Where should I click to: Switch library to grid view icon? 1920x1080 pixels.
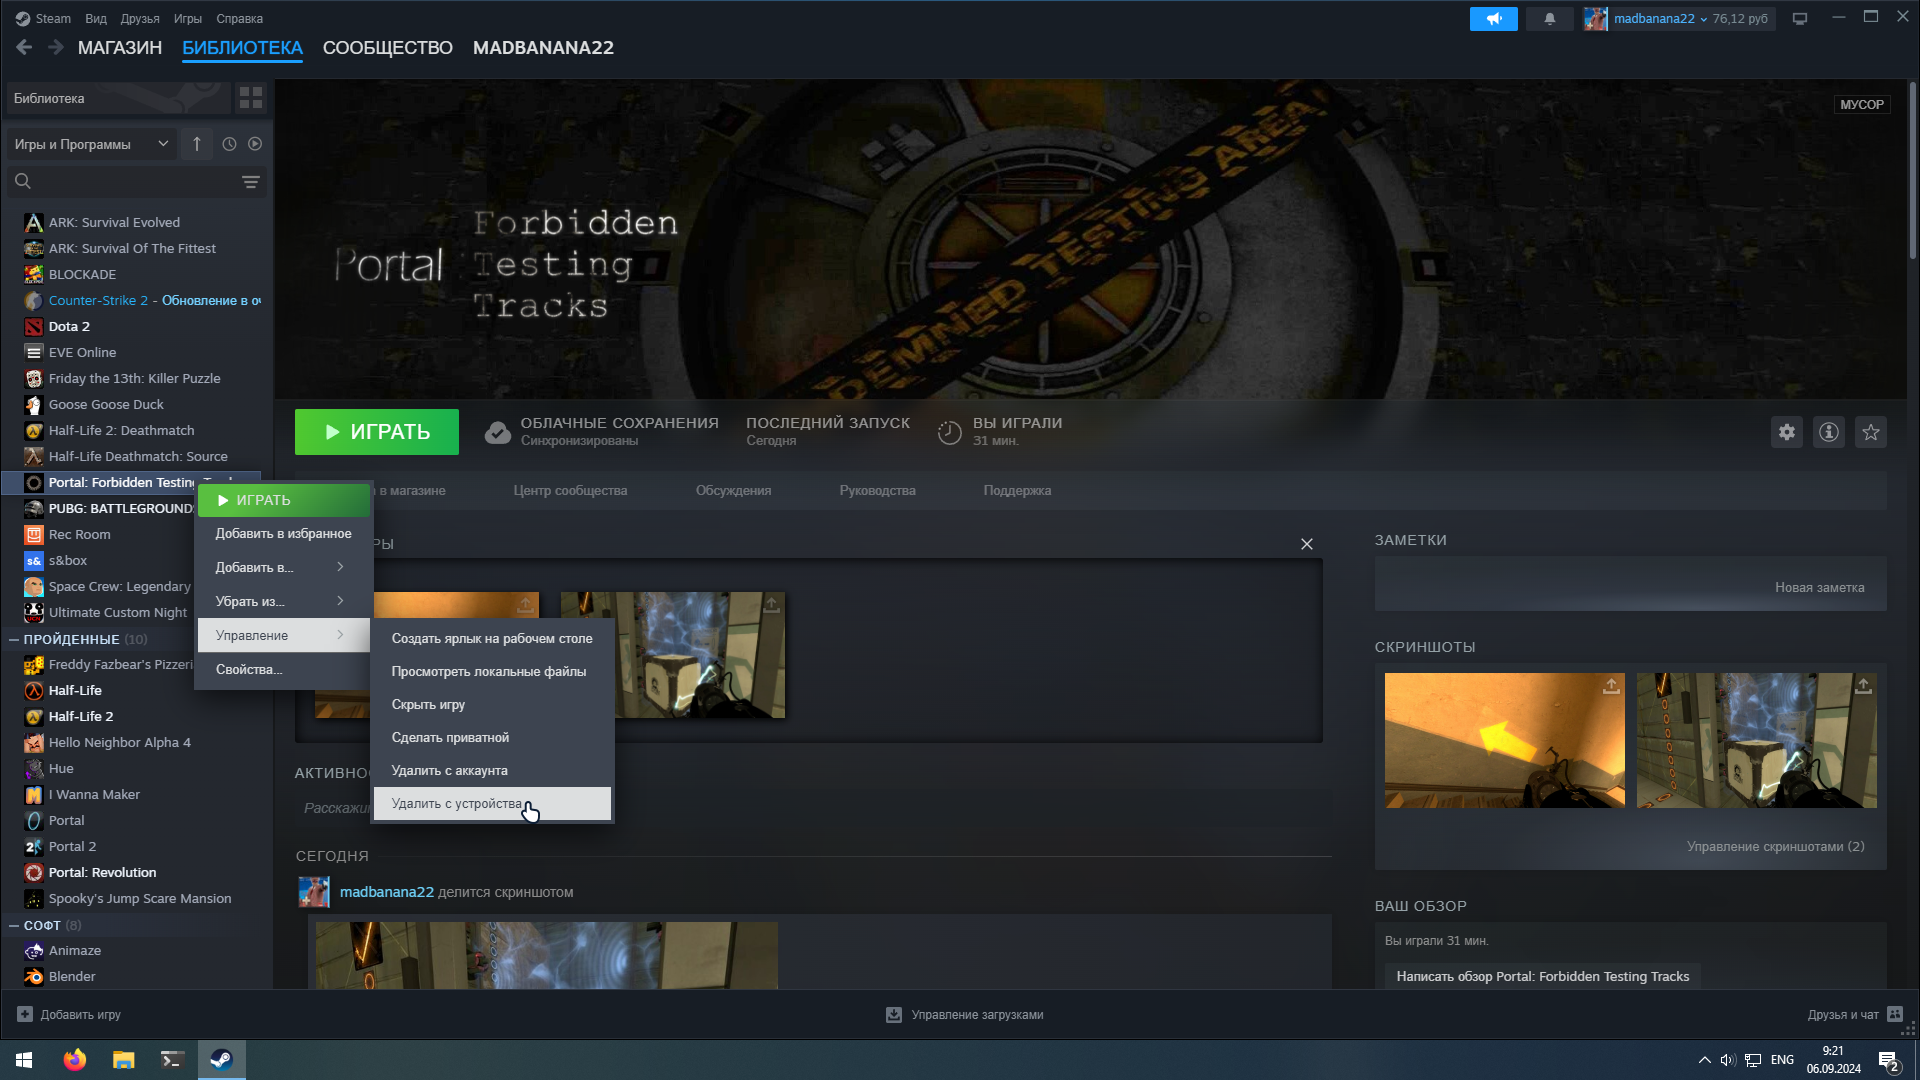251,98
